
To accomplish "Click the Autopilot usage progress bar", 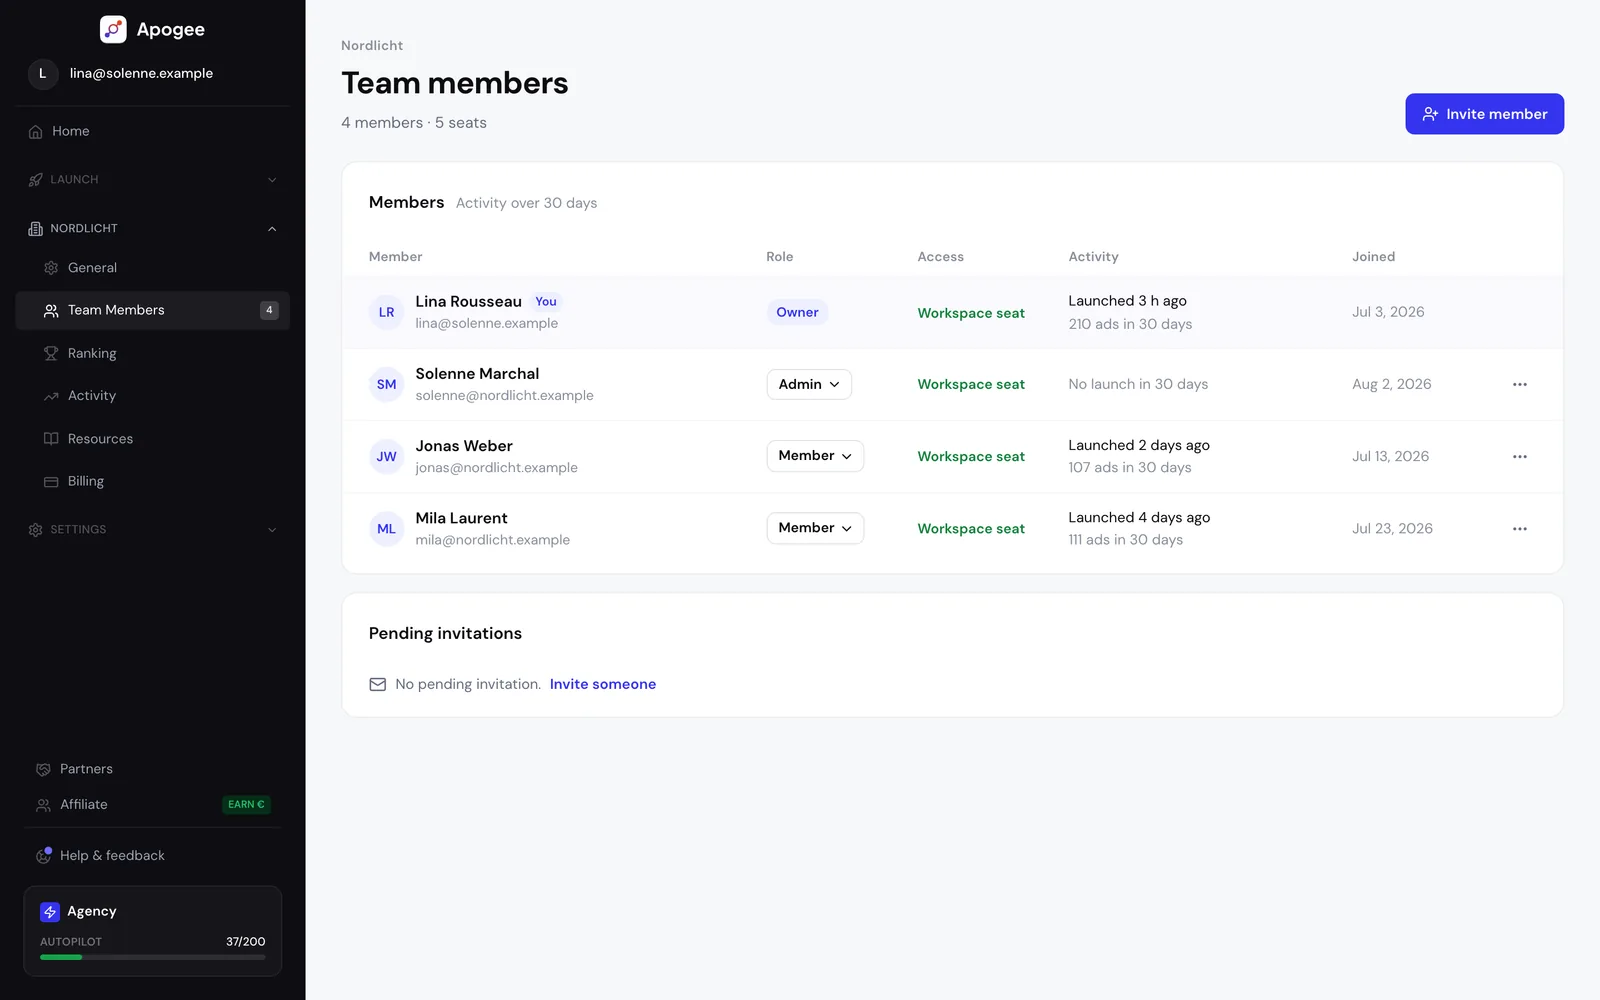I will 153,958.
